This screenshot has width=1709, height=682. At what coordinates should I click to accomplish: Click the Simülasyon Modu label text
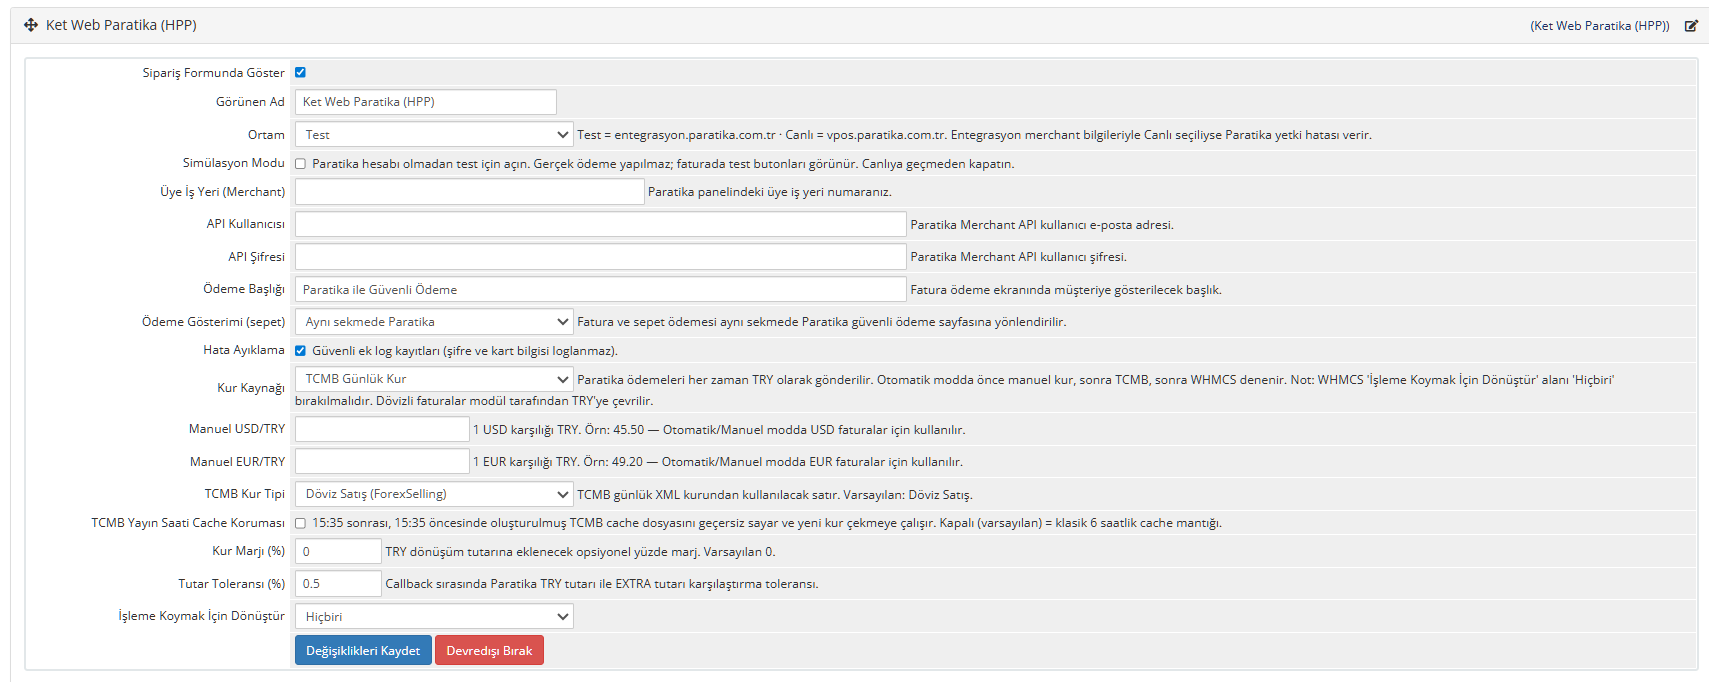pos(233,163)
